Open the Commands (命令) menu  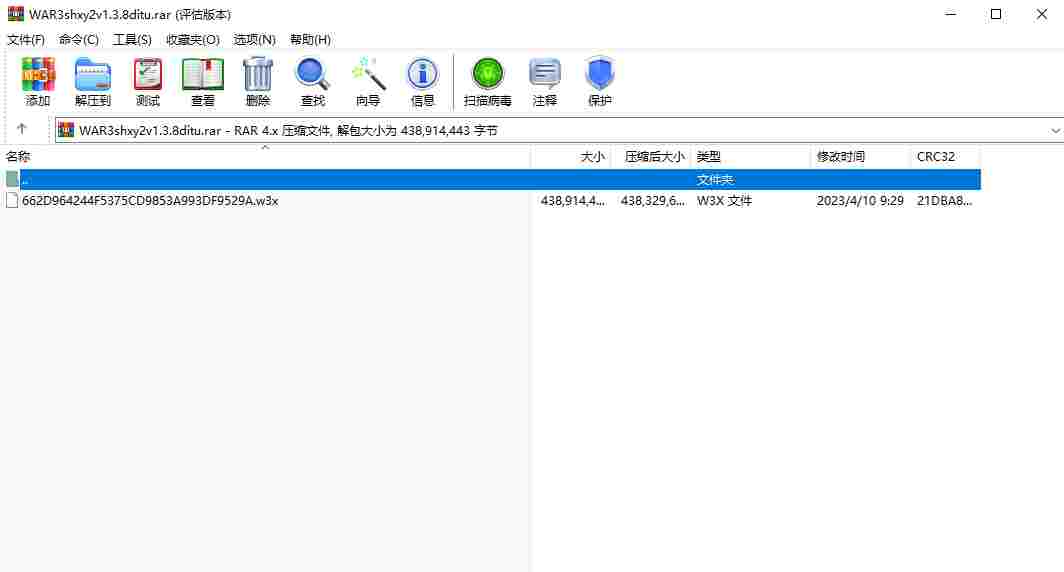tap(79, 39)
